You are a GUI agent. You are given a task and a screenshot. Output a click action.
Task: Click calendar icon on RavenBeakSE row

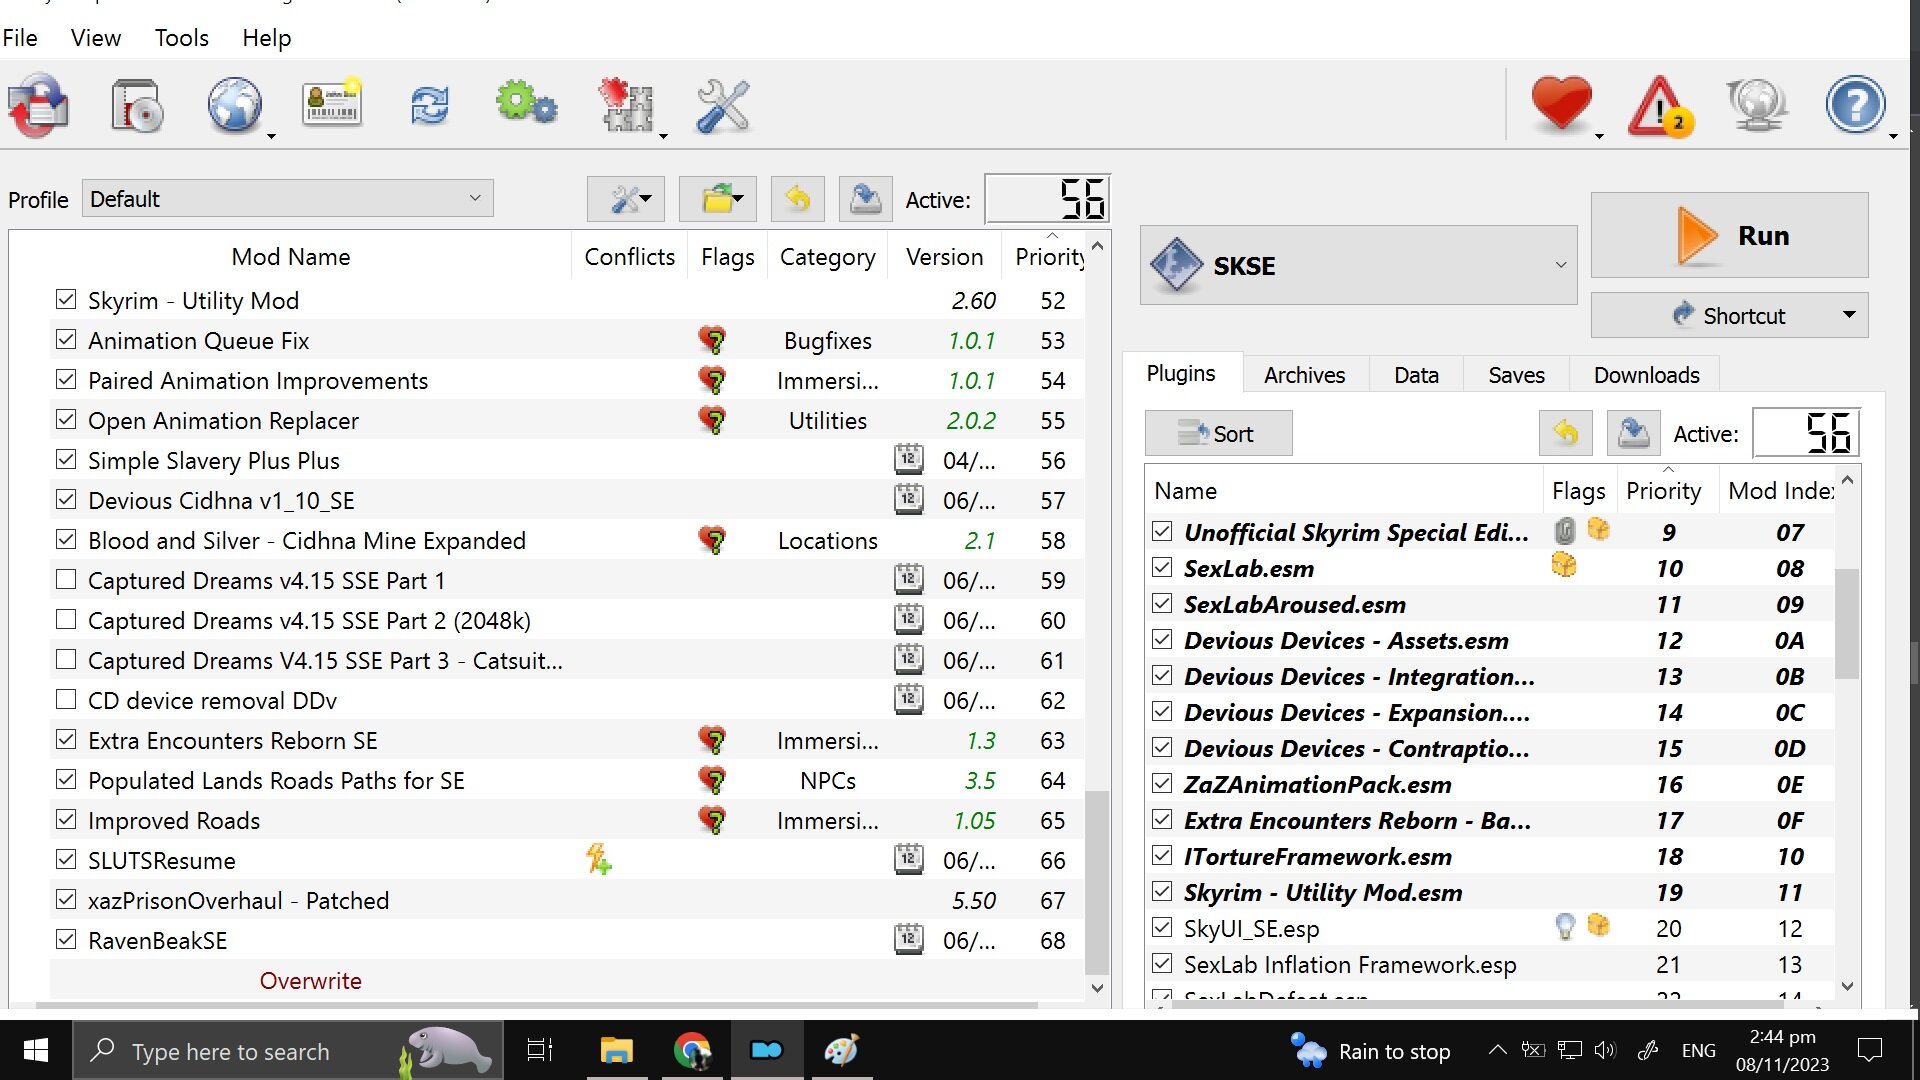tap(908, 940)
